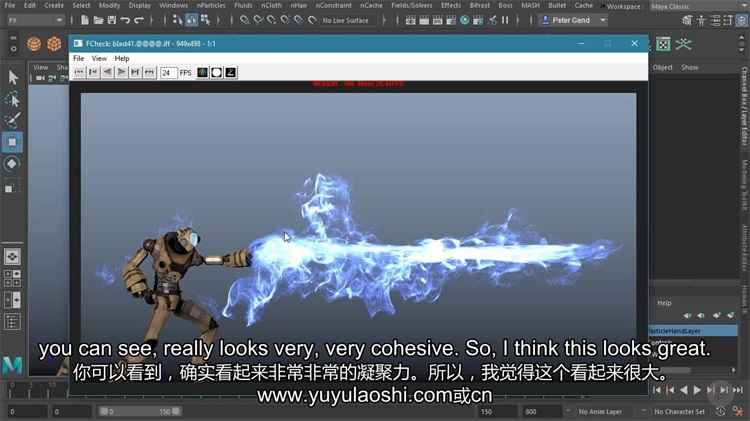Click FCheck's step forward one frame button
The width and height of the screenshot is (750, 421).
point(135,72)
